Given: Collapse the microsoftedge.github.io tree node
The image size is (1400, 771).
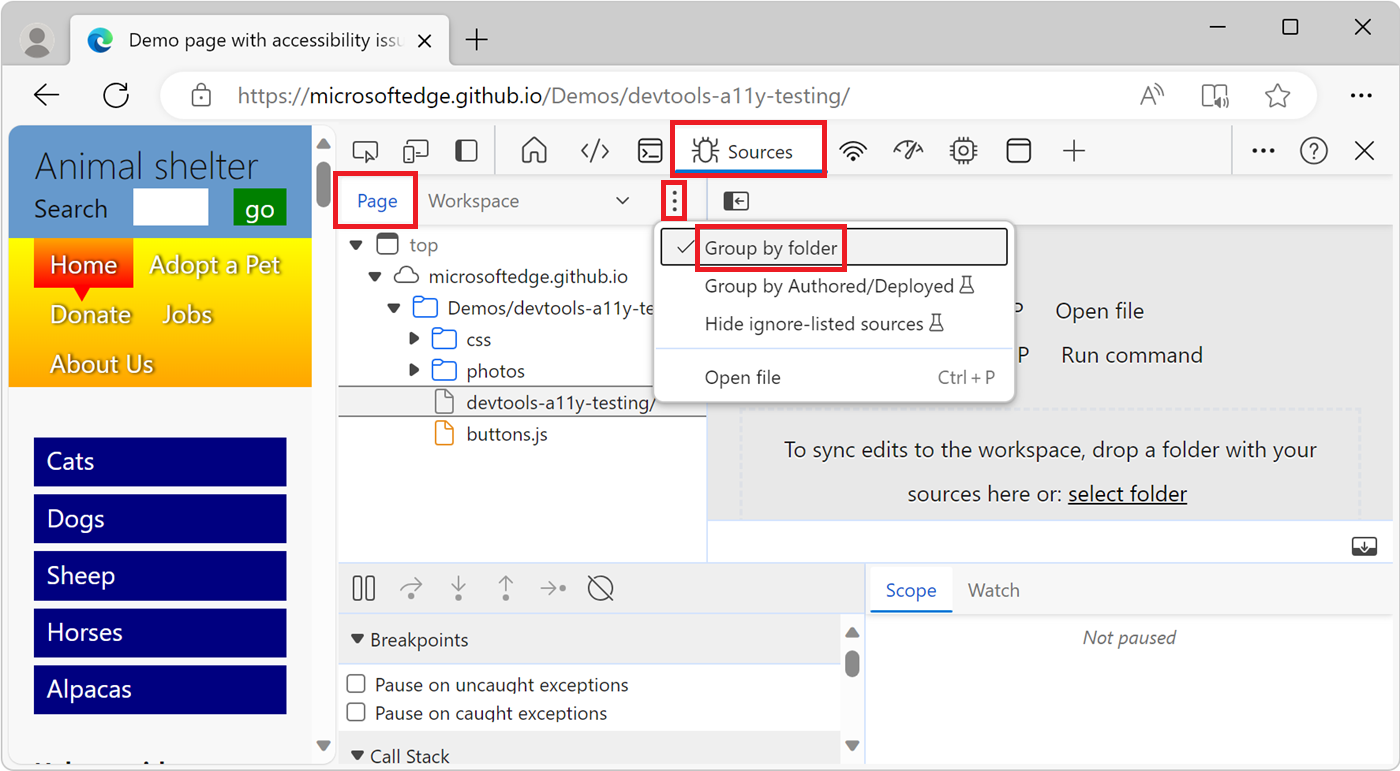Looking at the screenshot, I should (x=375, y=275).
